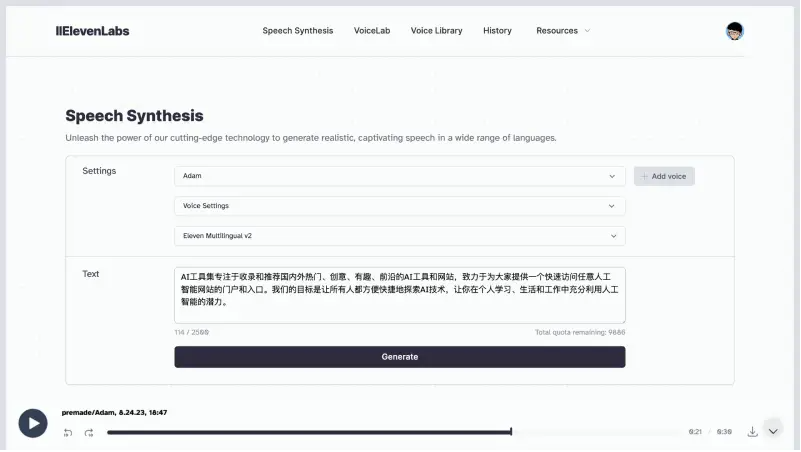The height and width of the screenshot is (452, 801).
Task: Navigate to Voice Library
Action: [436, 31]
